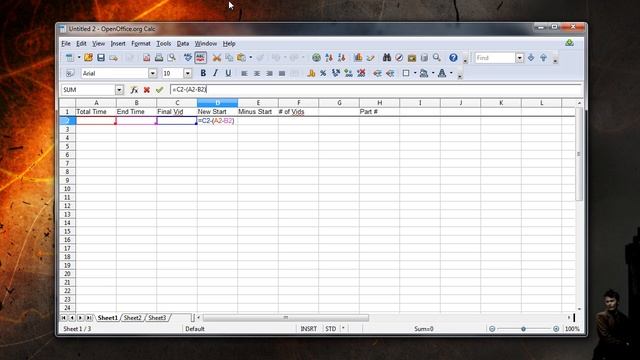Apply Currency number format
Screen dimensions: 640x360
[311, 73]
